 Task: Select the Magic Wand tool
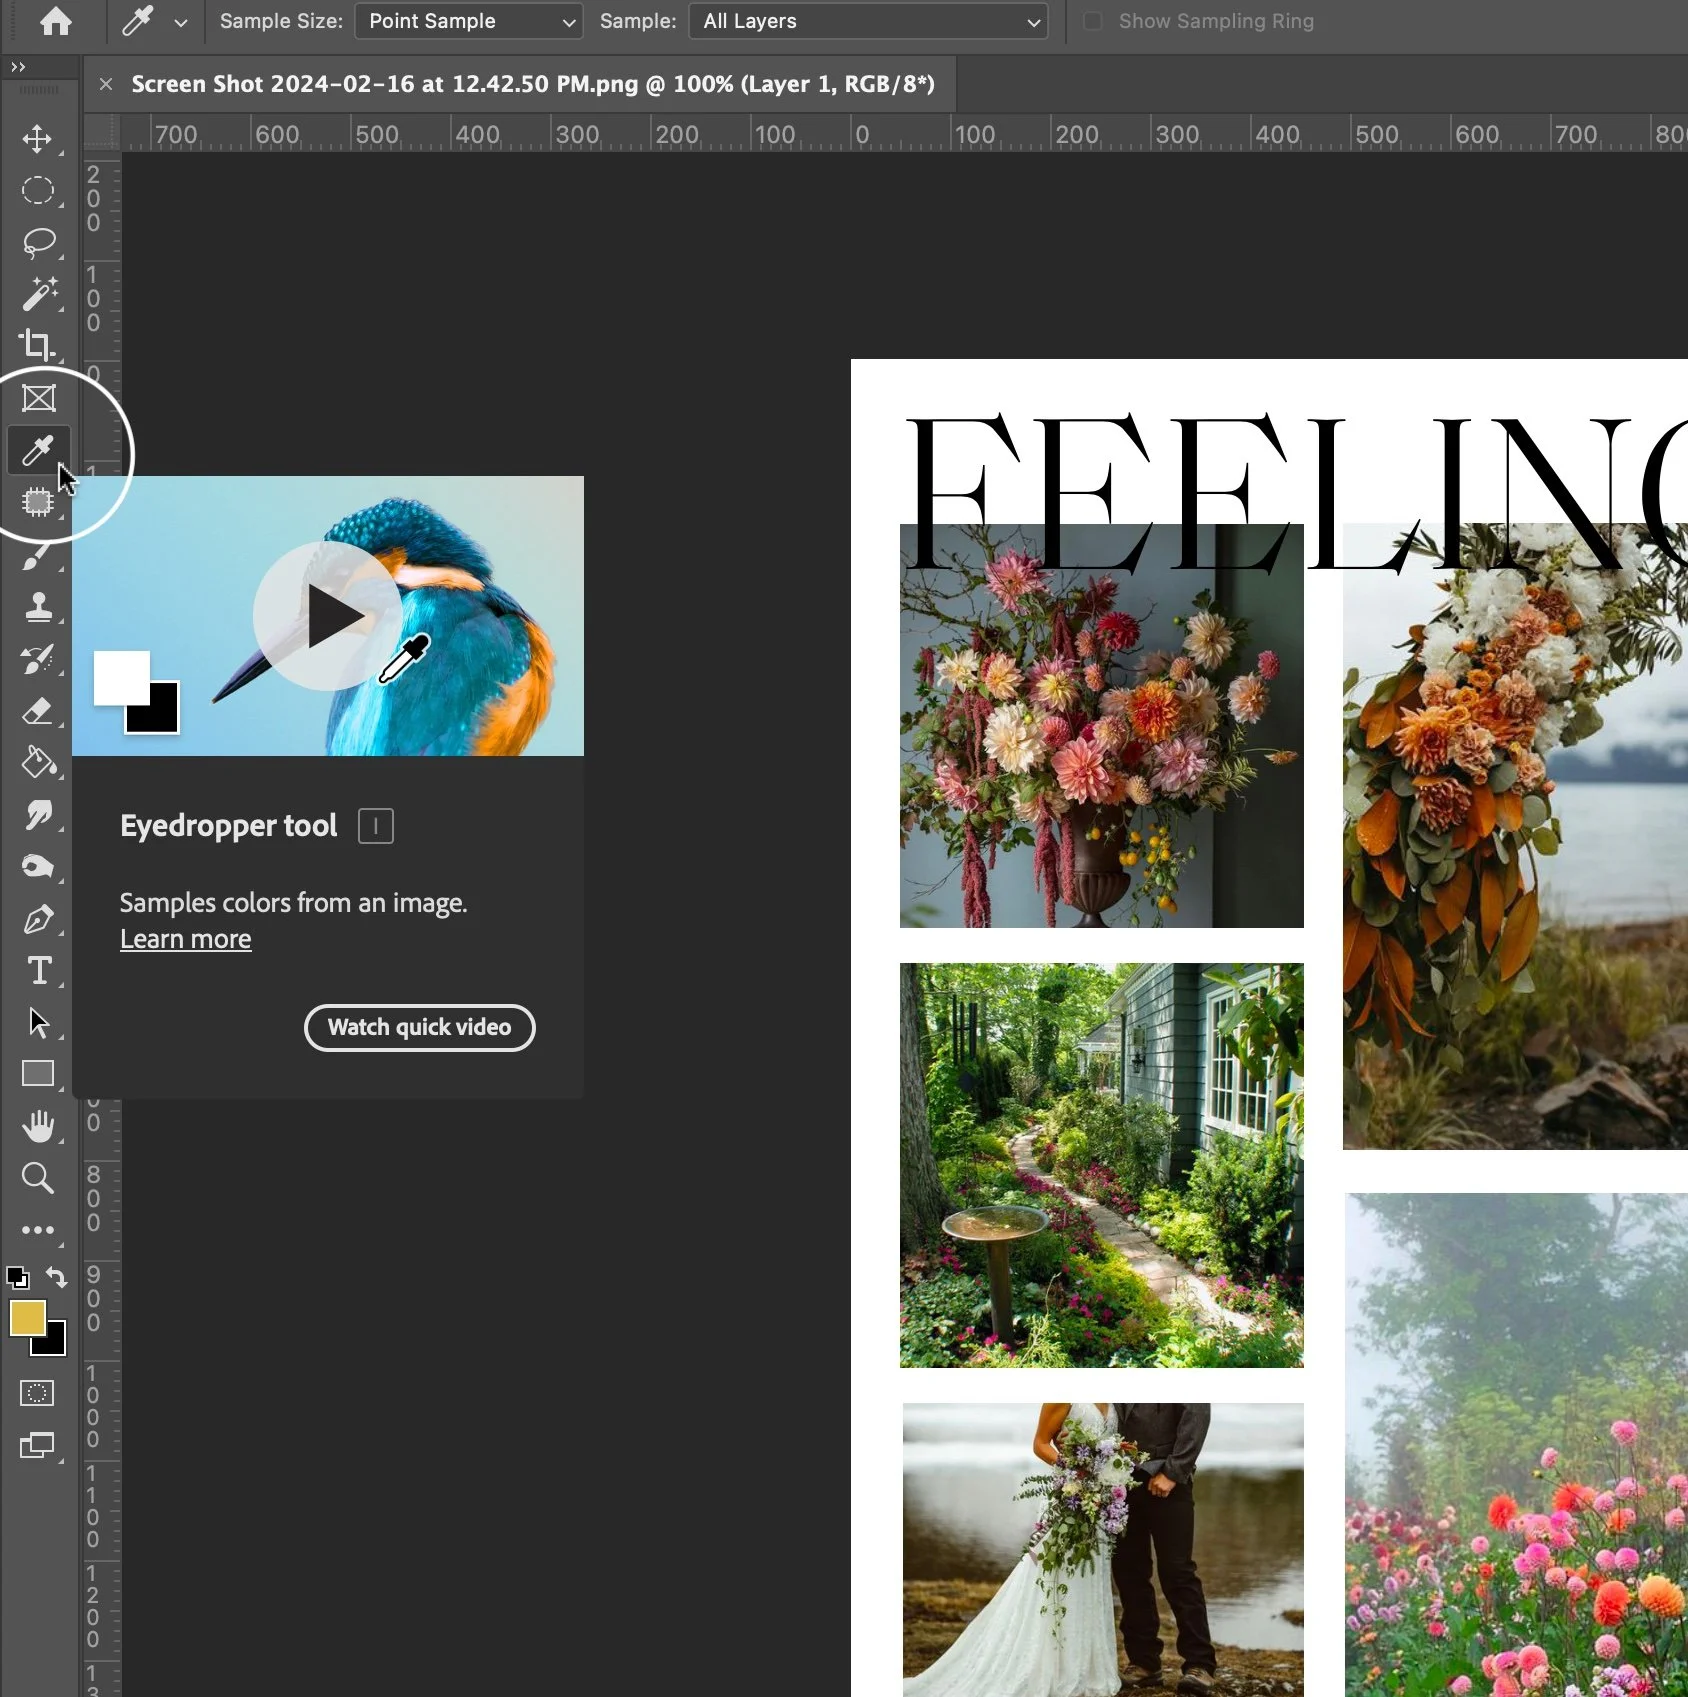click(x=38, y=294)
